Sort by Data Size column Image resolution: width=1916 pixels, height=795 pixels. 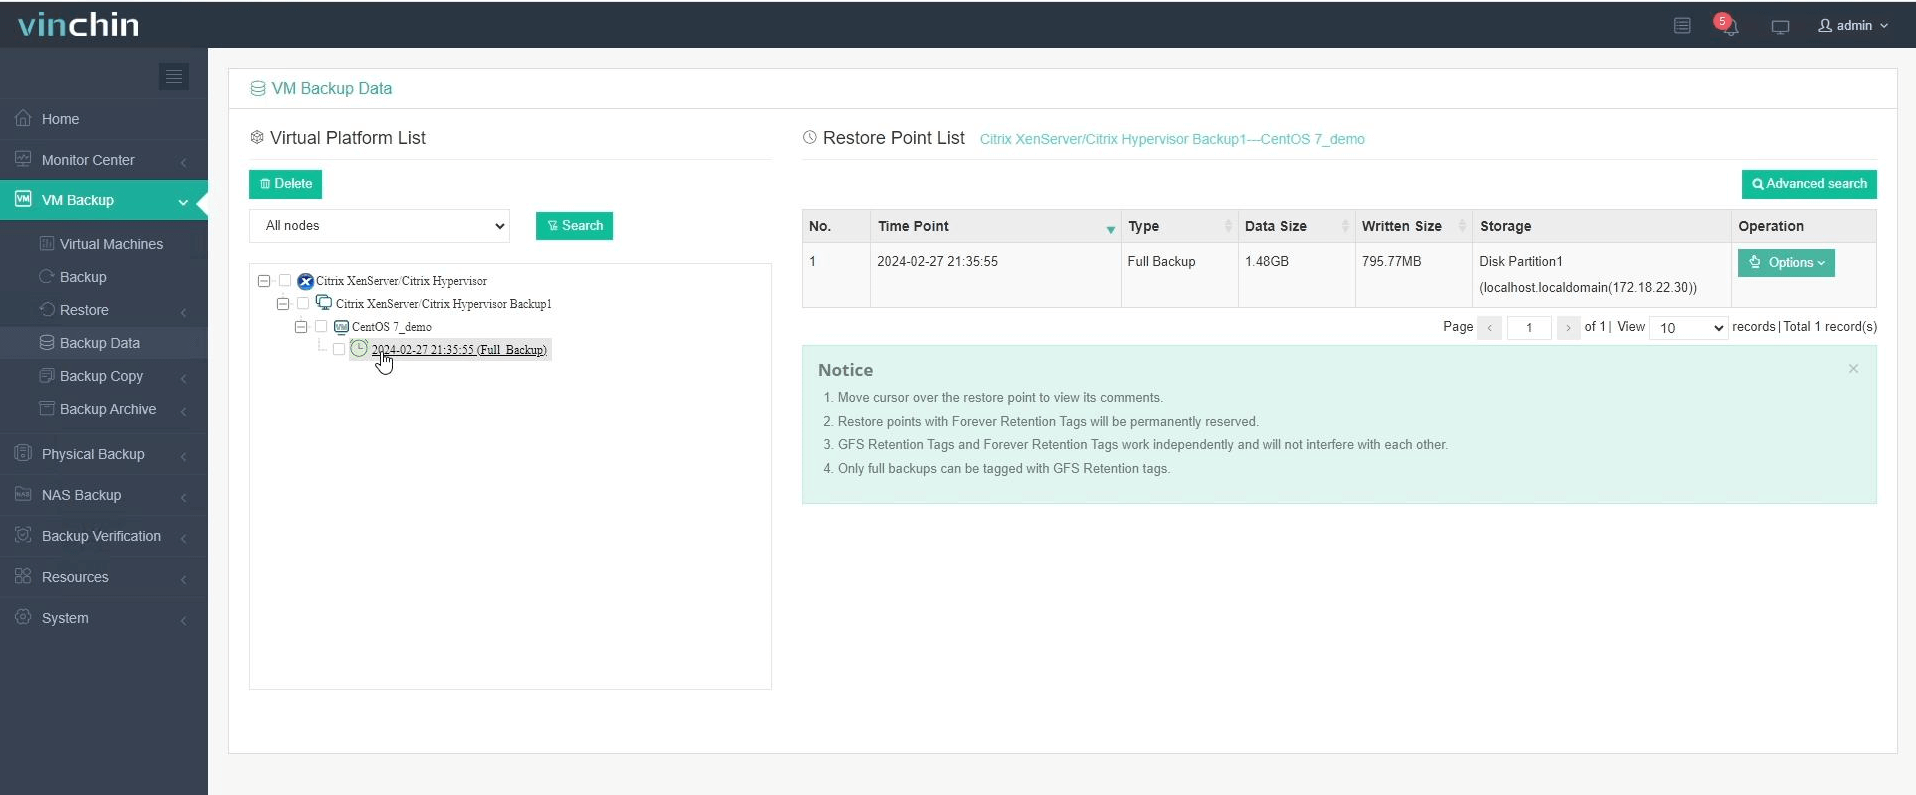[1296, 226]
